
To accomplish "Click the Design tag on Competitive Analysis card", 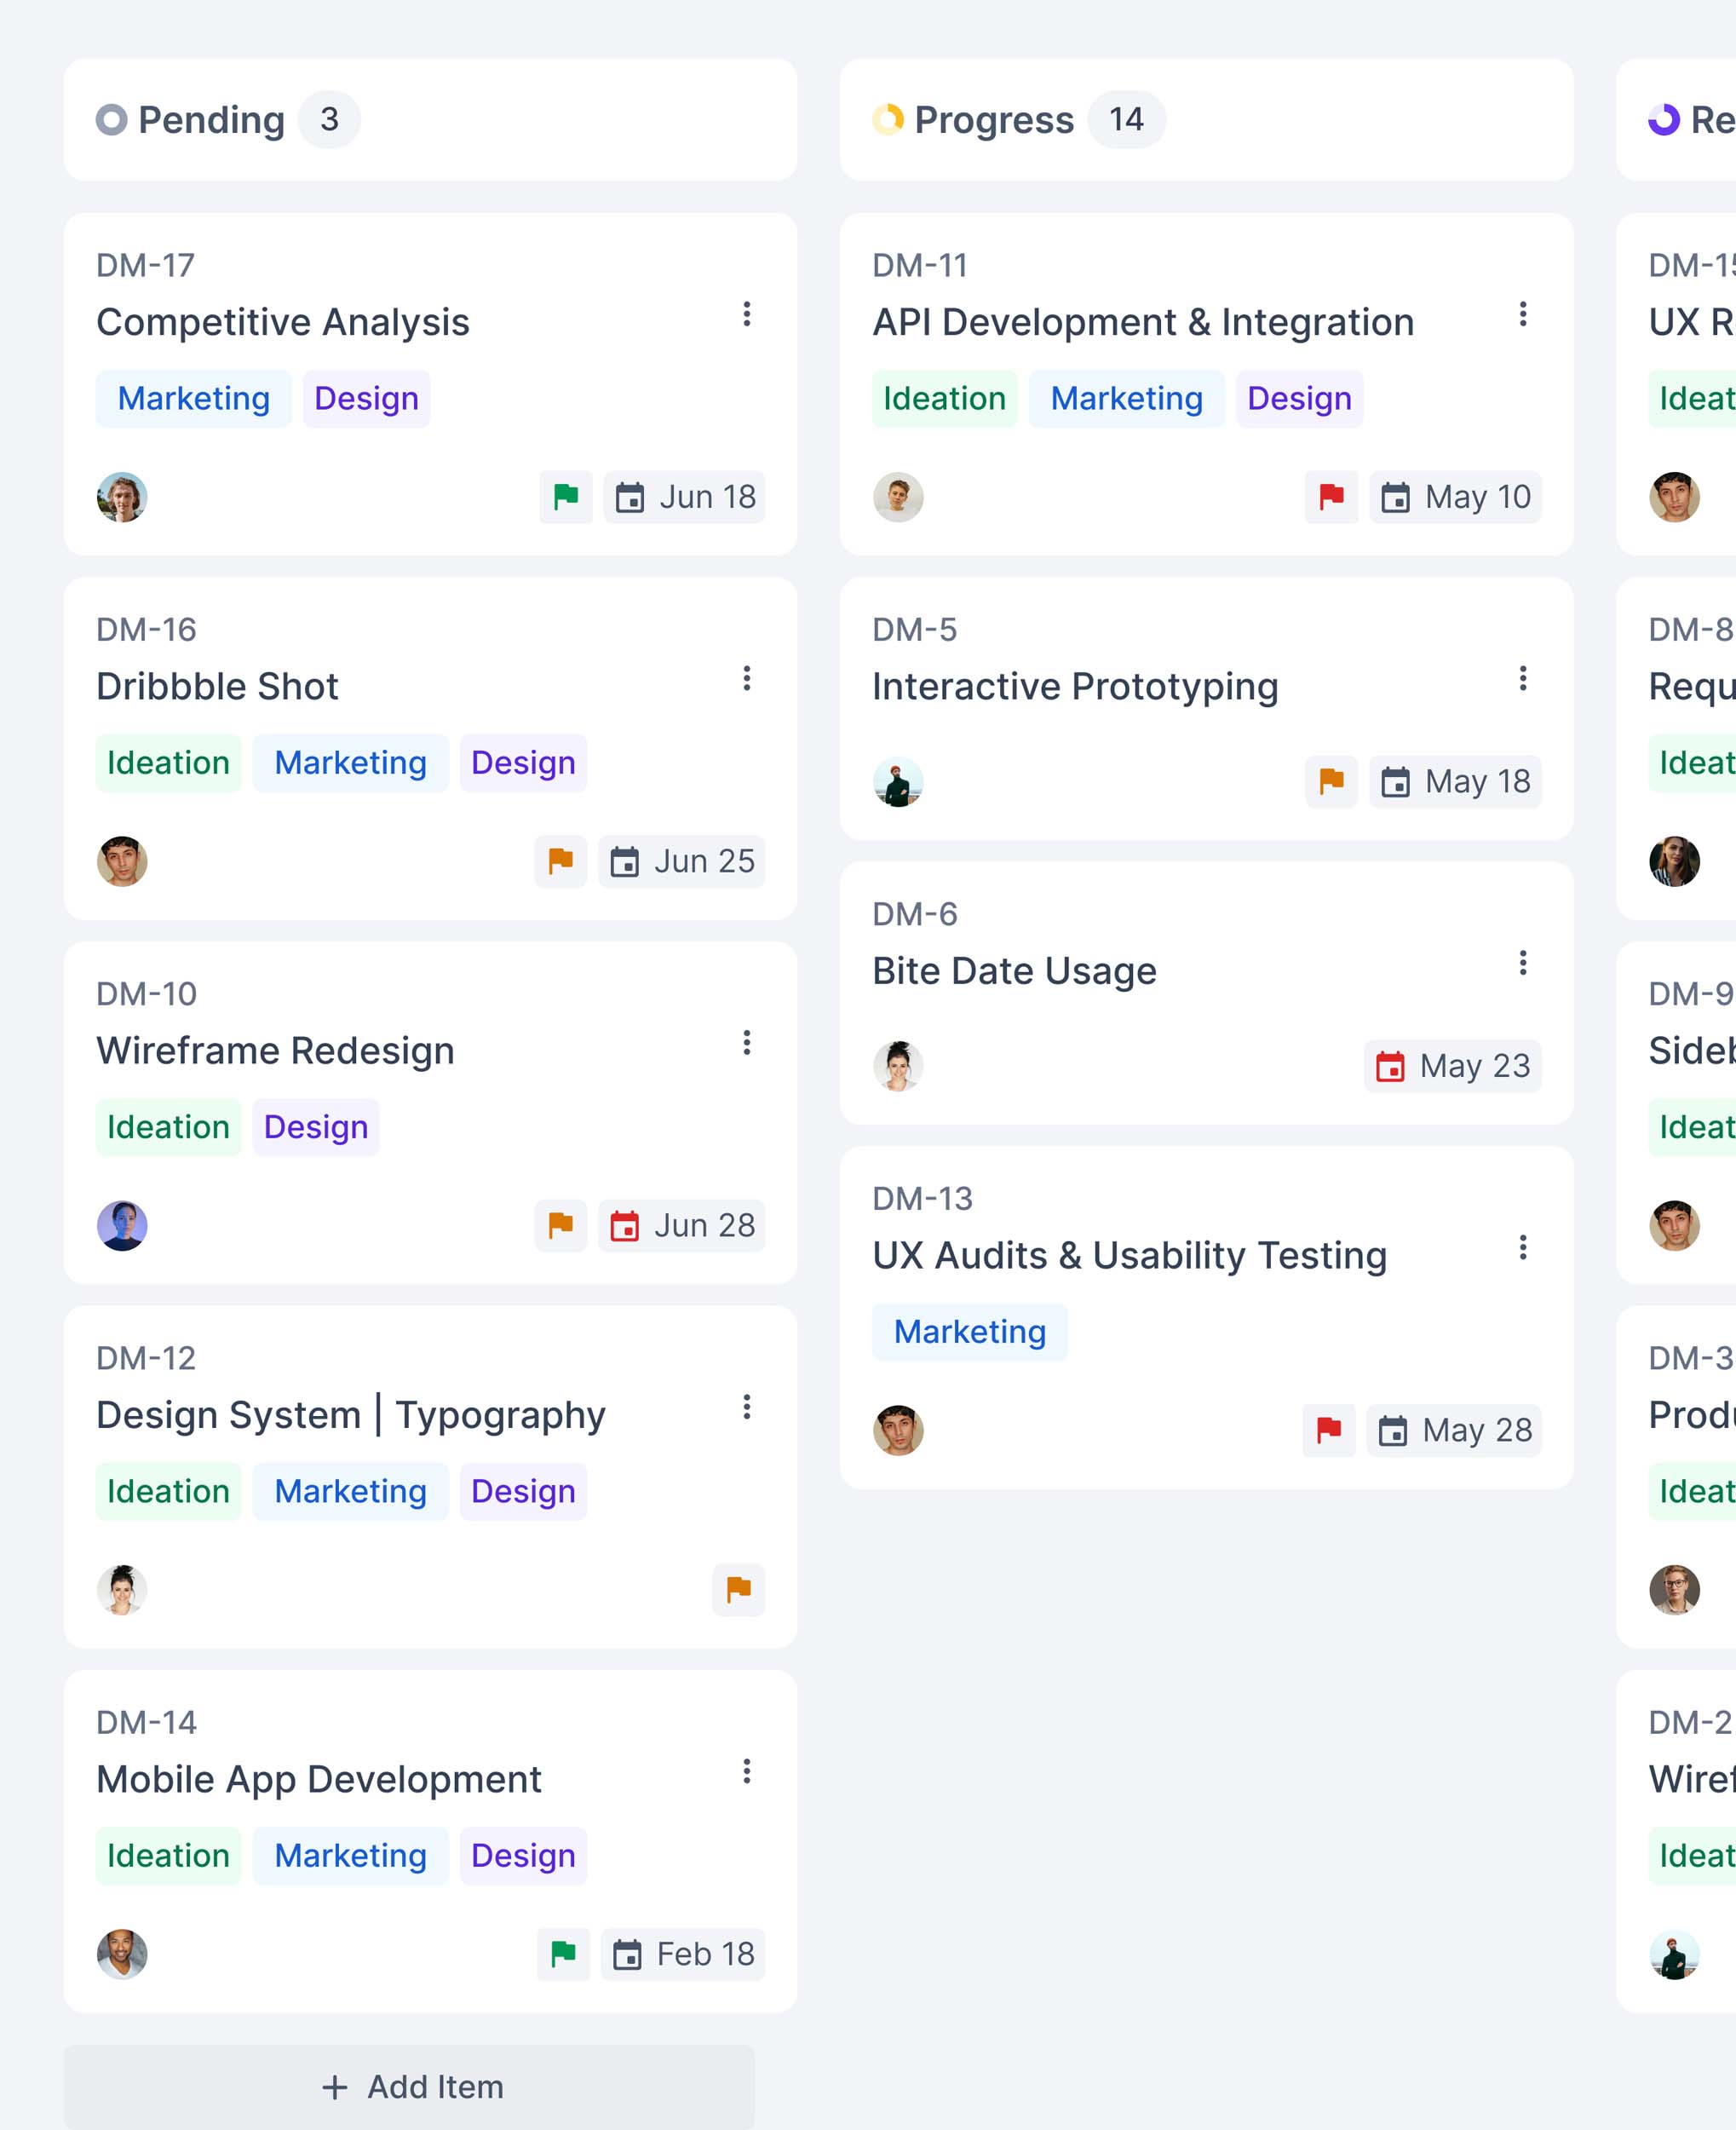I will 366,399.
